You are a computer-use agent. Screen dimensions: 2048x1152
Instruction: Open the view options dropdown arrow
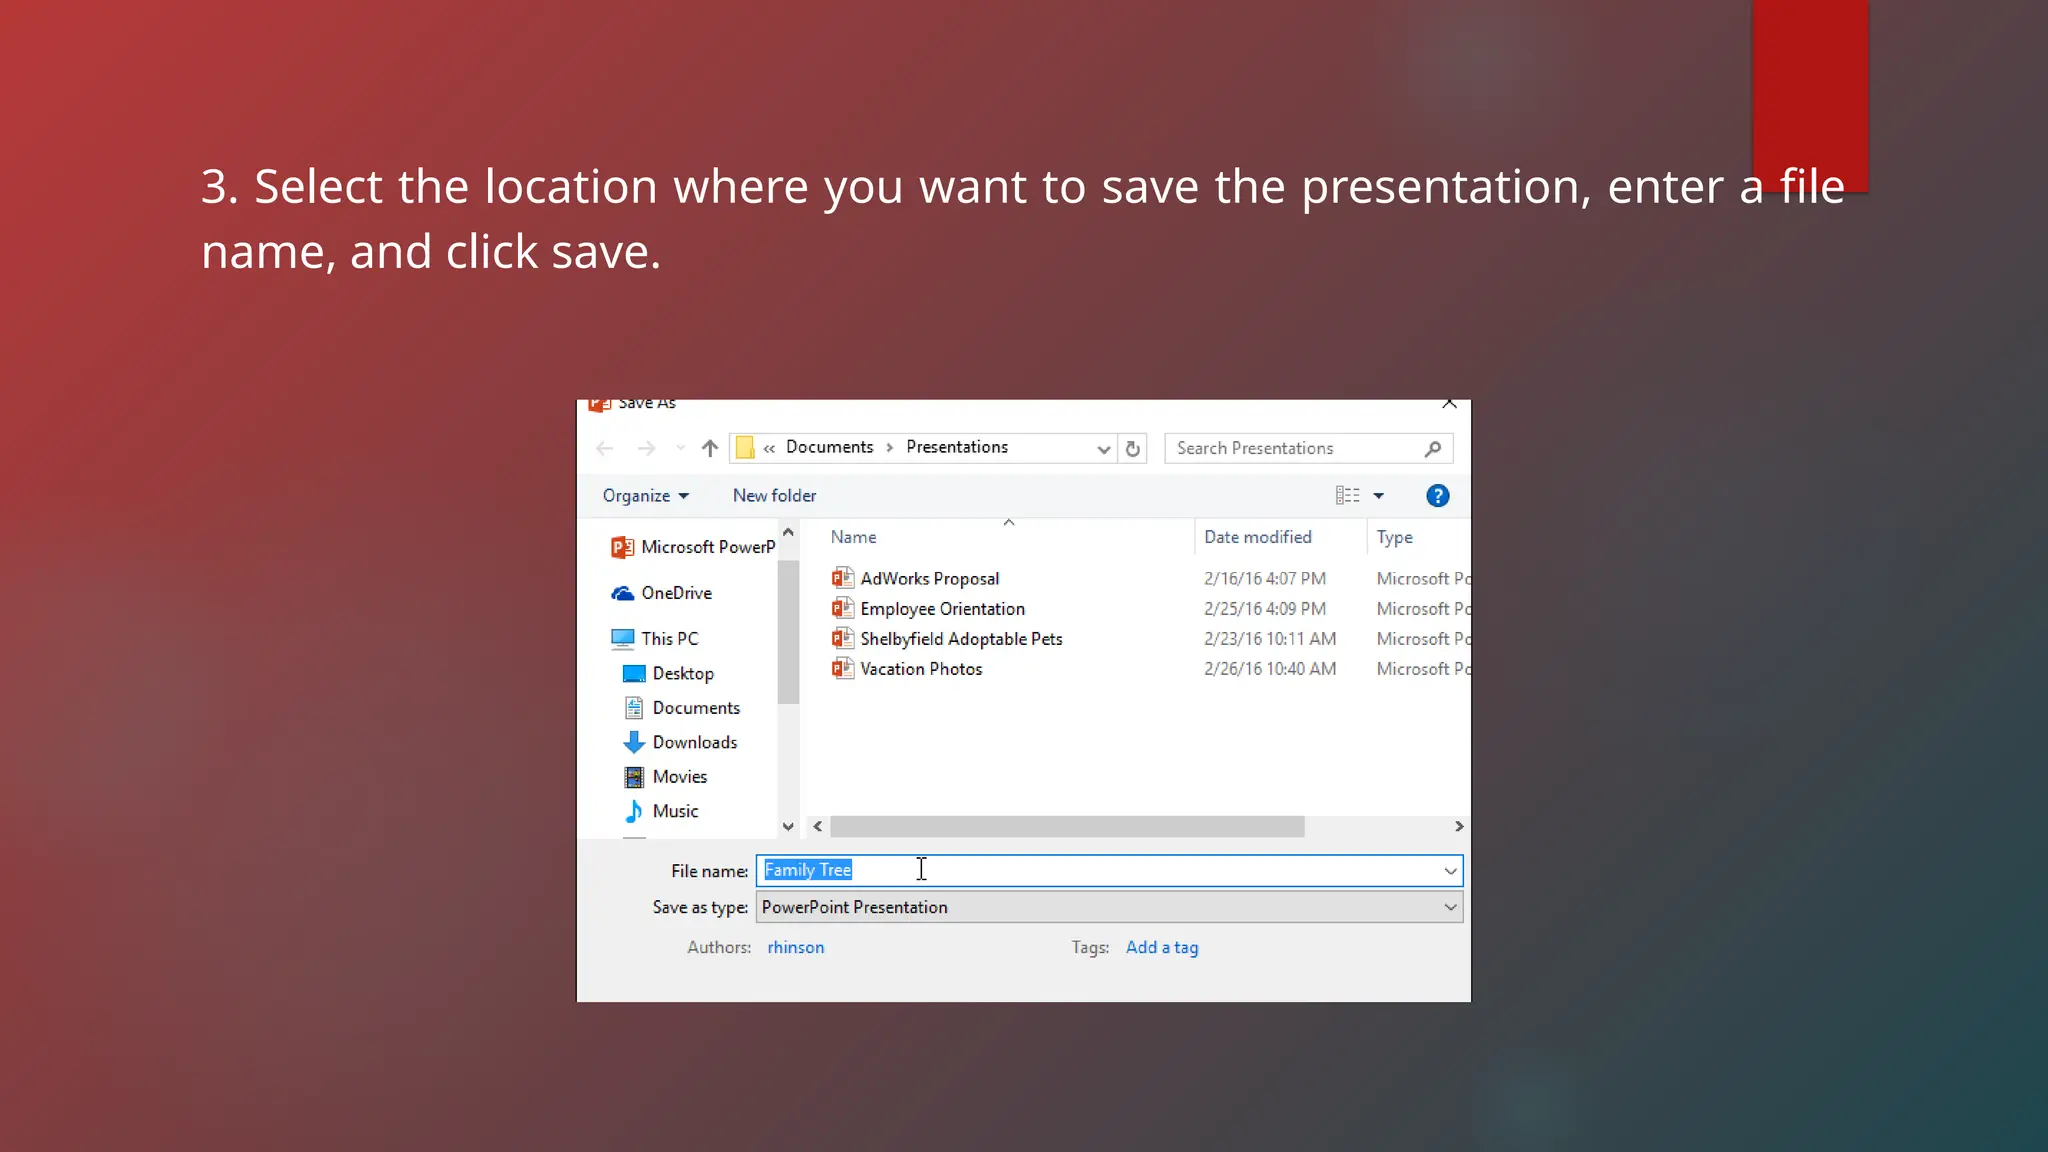[1379, 496]
